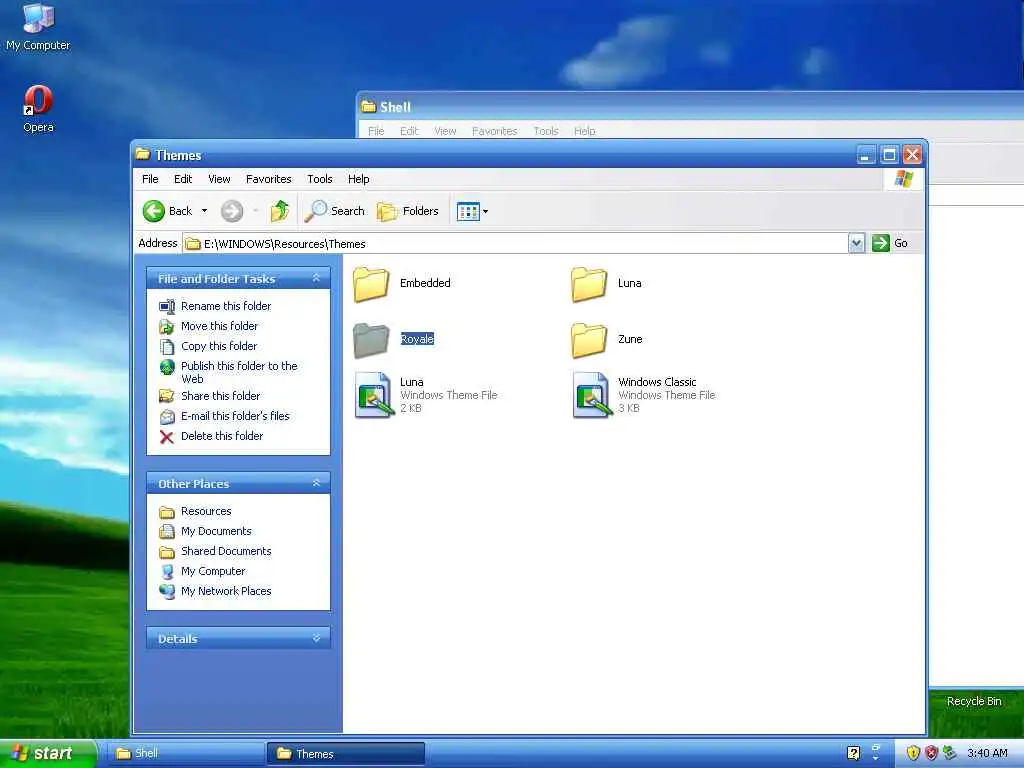Click E-mail this folder's files link
Viewport: 1024px width, 768px height.
pos(235,416)
